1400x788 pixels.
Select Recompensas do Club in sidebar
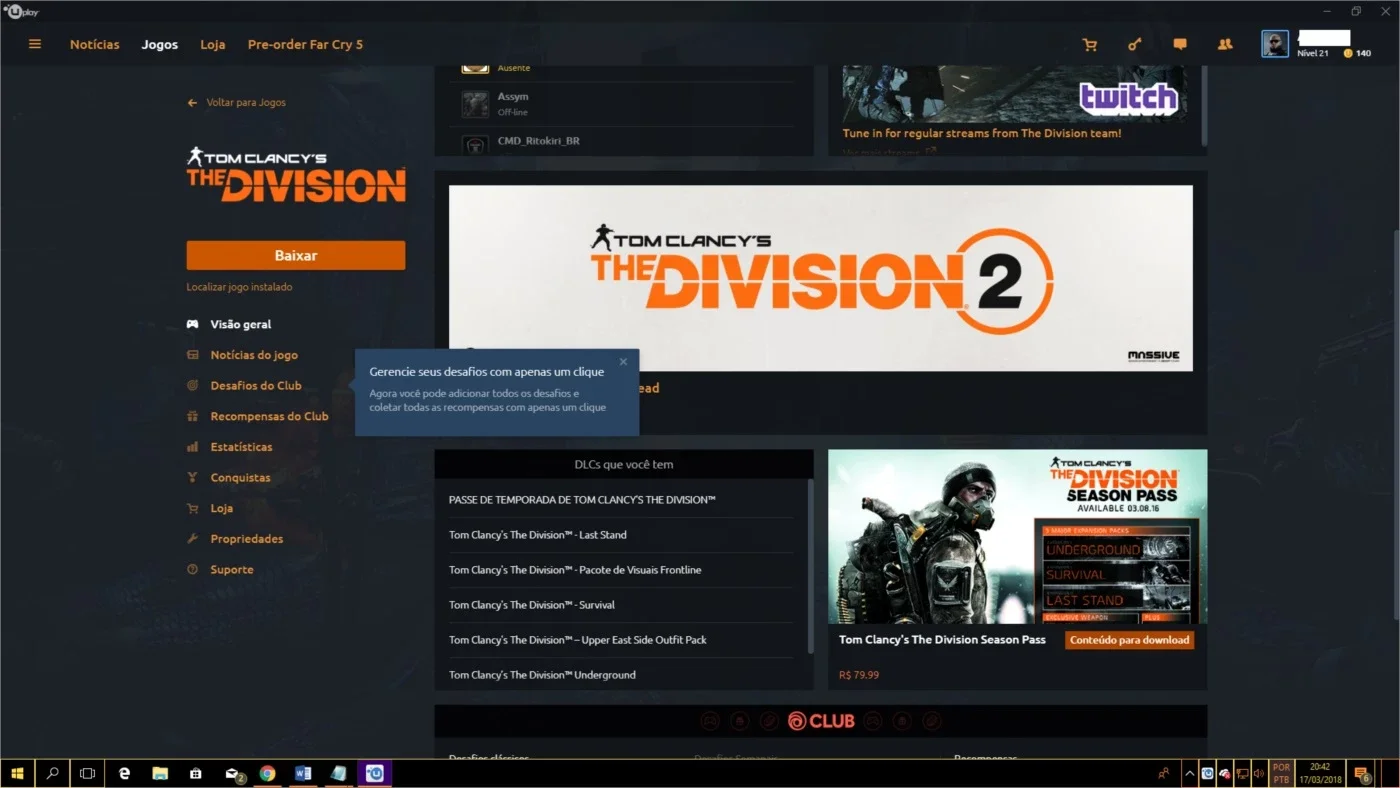coord(269,416)
